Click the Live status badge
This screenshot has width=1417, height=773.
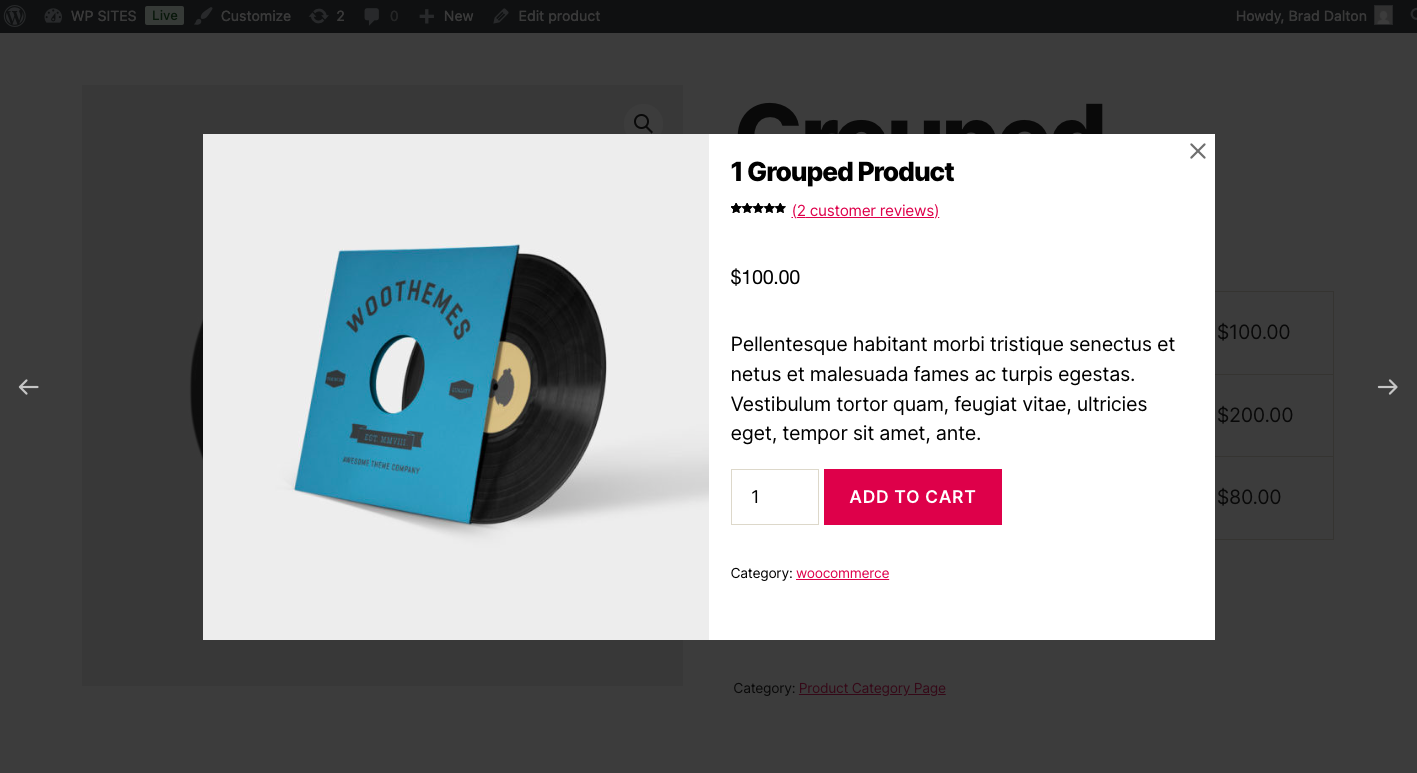[x=164, y=16]
